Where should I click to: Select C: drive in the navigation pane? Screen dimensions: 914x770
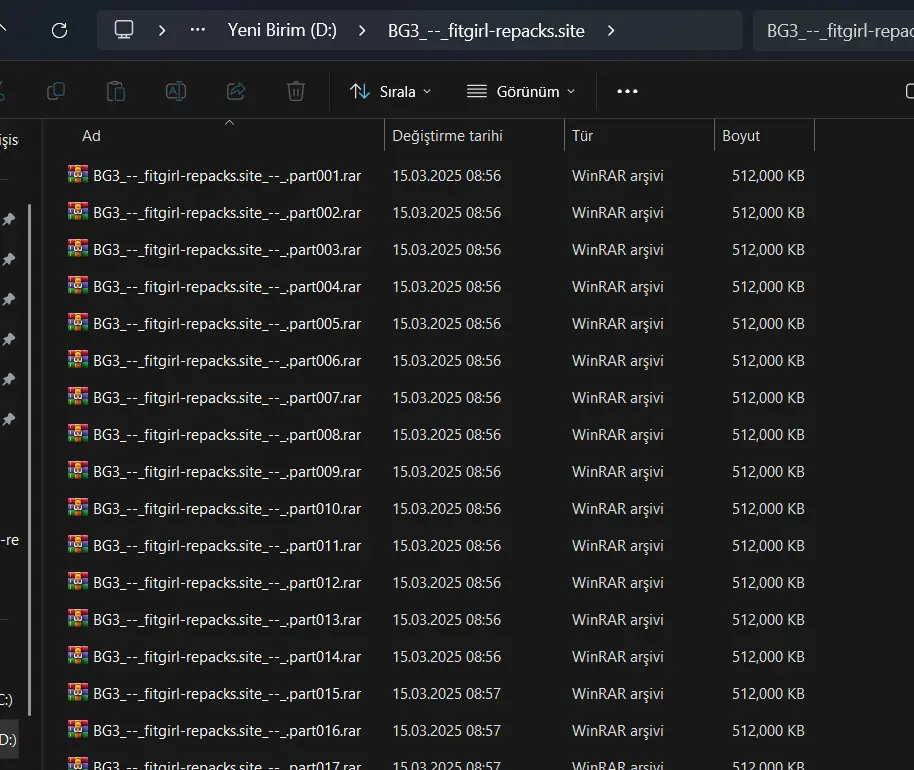point(6,700)
